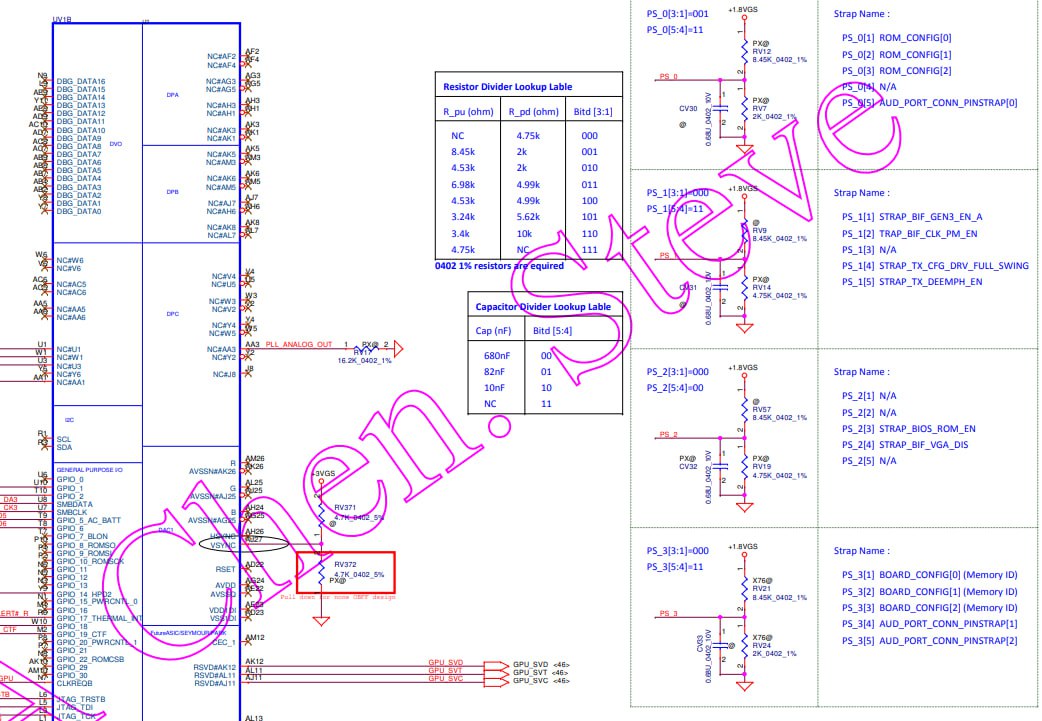Image resolution: width=1042 pixels, height=721 pixels.
Task: Click the "3.4k" resistor table cell
Action: click(461, 234)
